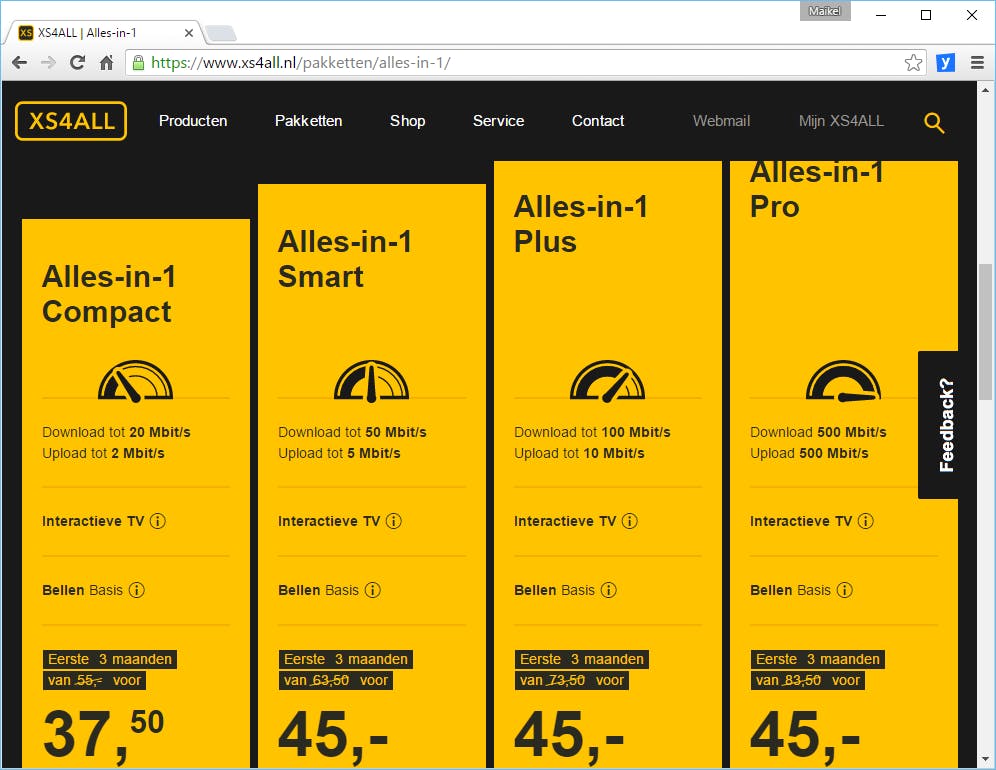Reload the page with the refresh icon

click(77, 62)
